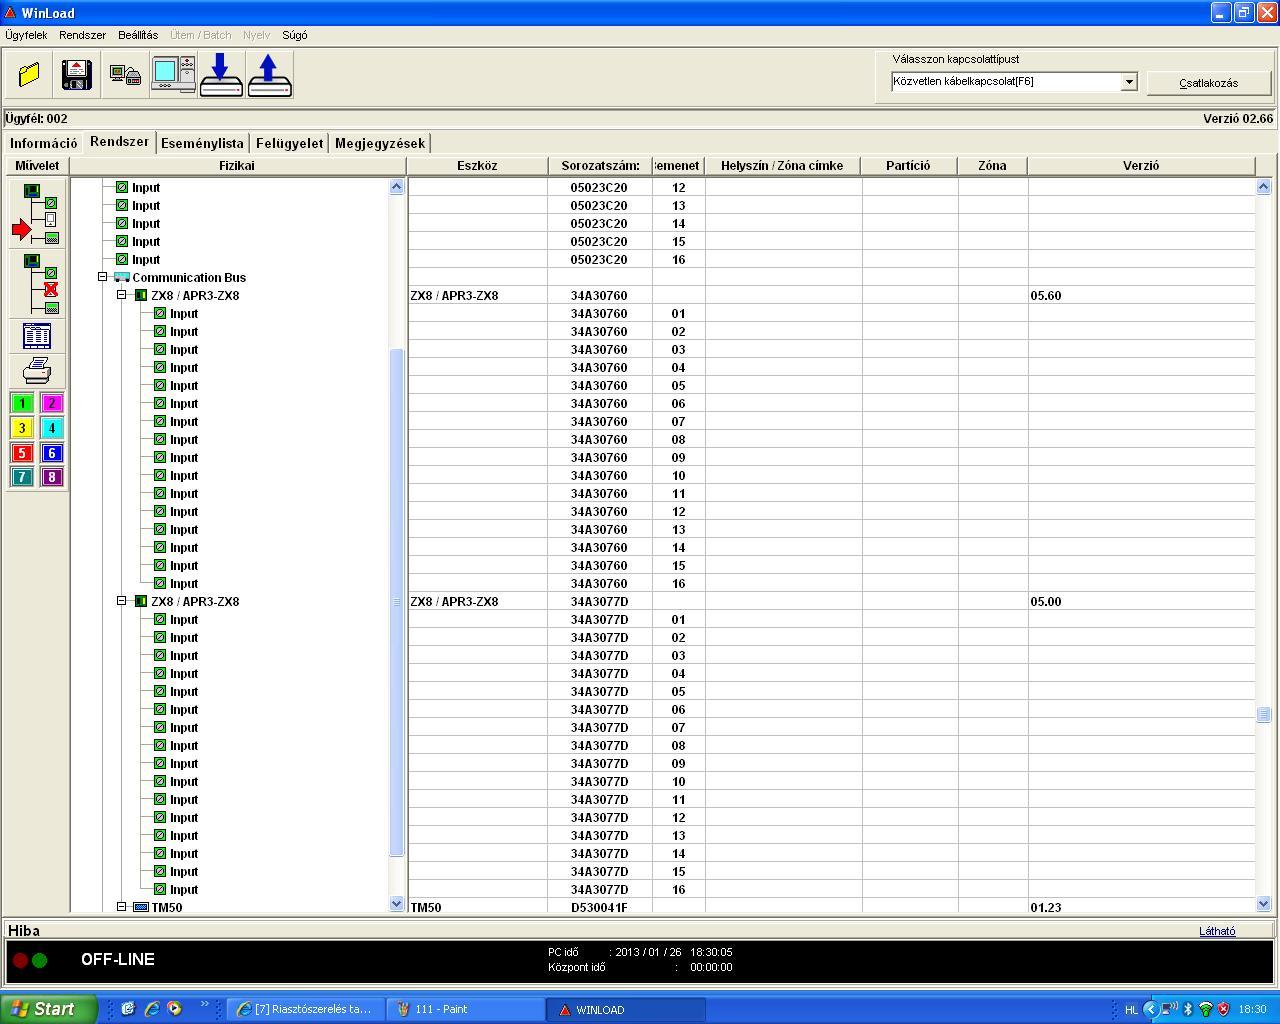Select red partition swatch 5
Screen dimensions: 1280x1024
(22, 453)
